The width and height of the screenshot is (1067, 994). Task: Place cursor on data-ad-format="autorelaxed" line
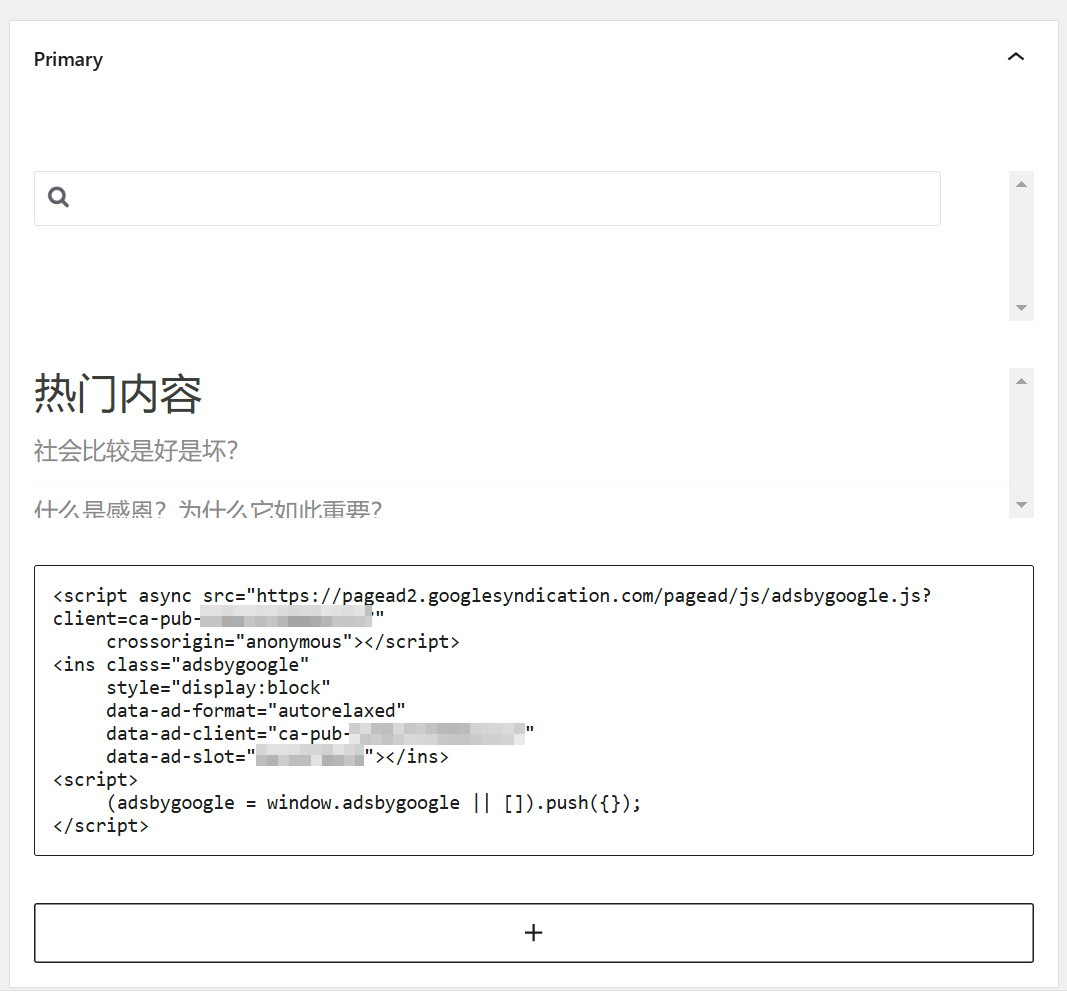coord(256,711)
